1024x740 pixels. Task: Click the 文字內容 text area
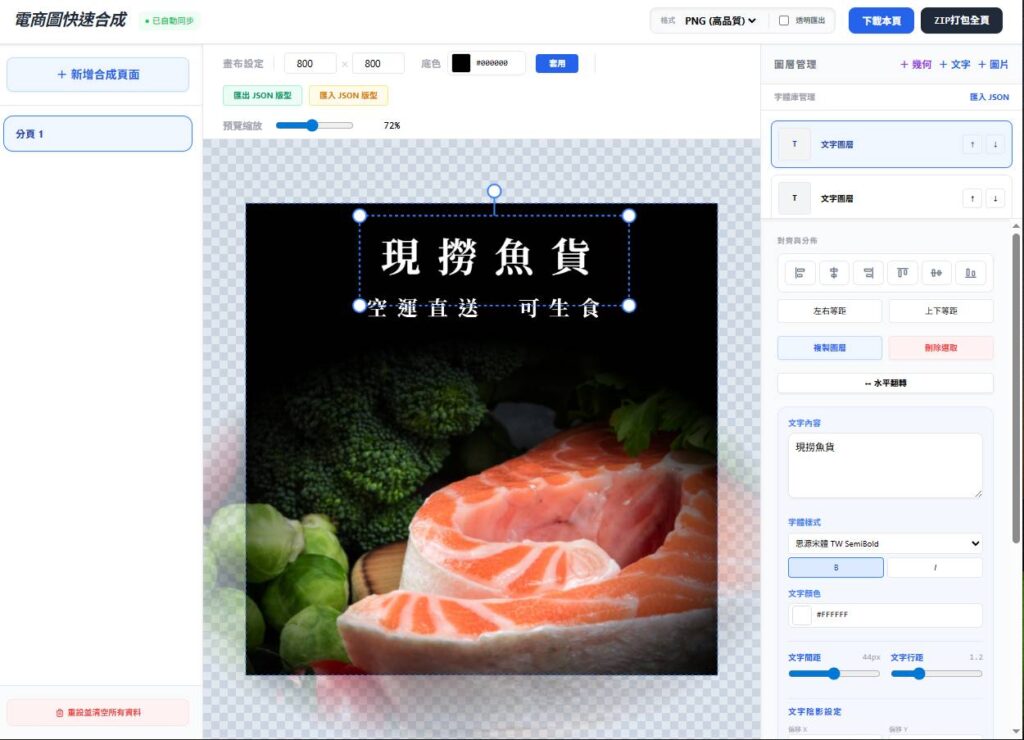coord(885,465)
